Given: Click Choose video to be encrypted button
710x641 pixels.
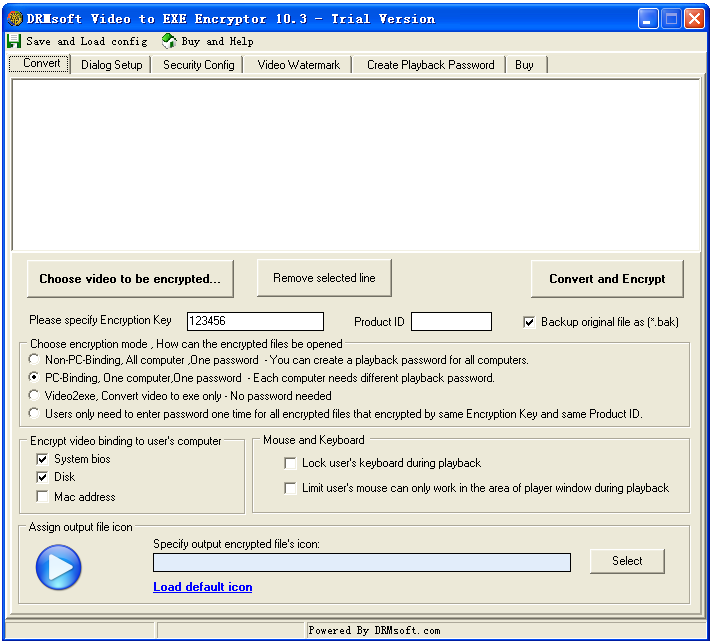Looking at the screenshot, I should point(130,278).
